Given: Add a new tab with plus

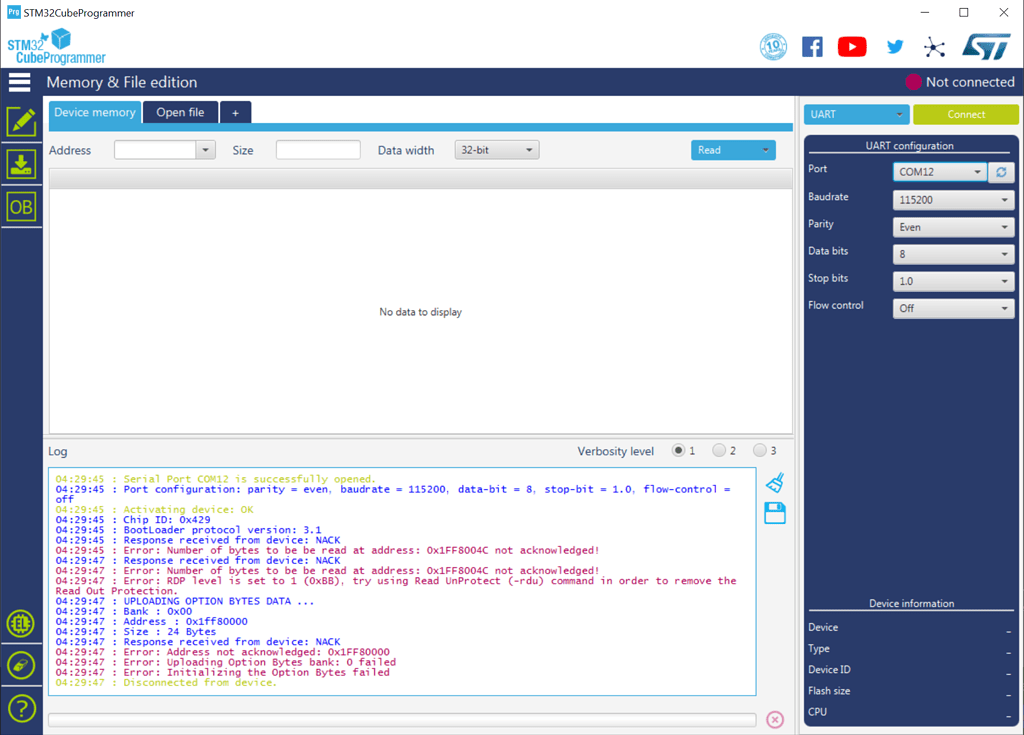Looking at the screenshot, I should pos(236,113).
